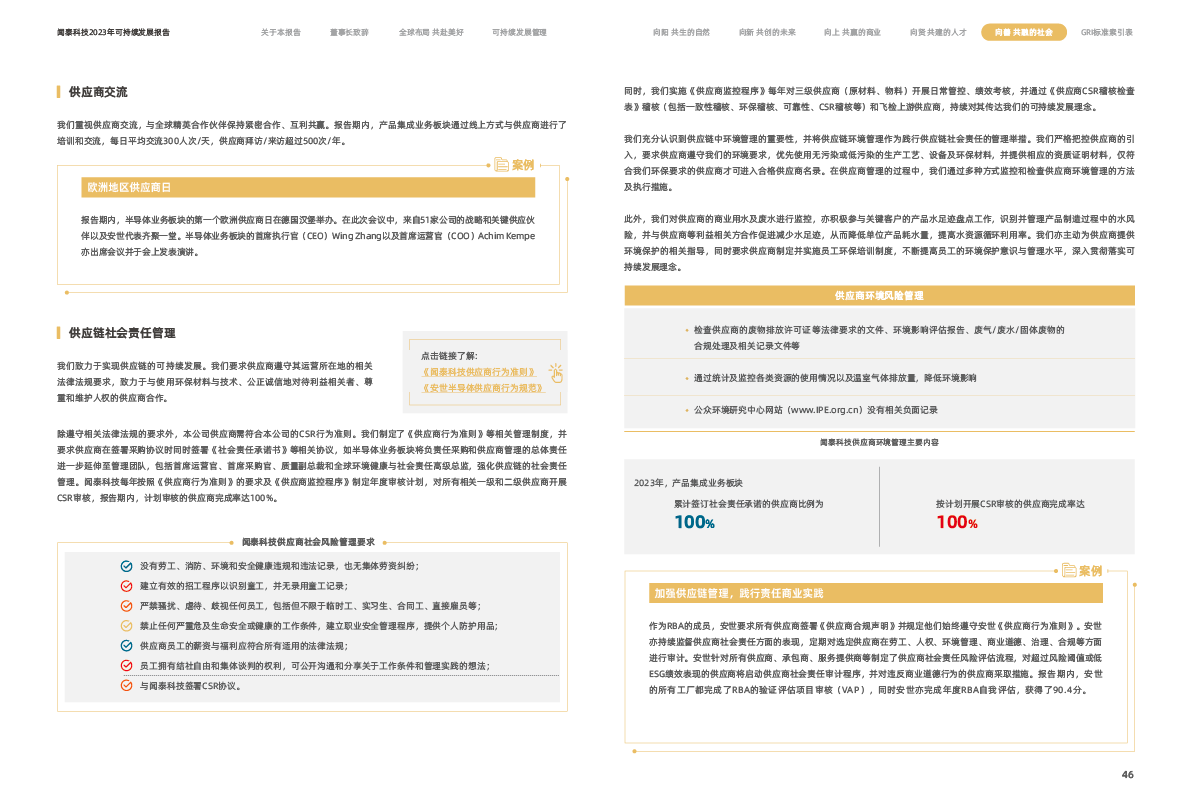This screenshot has height=808, width=1192.
Task: Click the yellow marker beside 供应链社会责任管理 heading
Action: tap(59, 332)
